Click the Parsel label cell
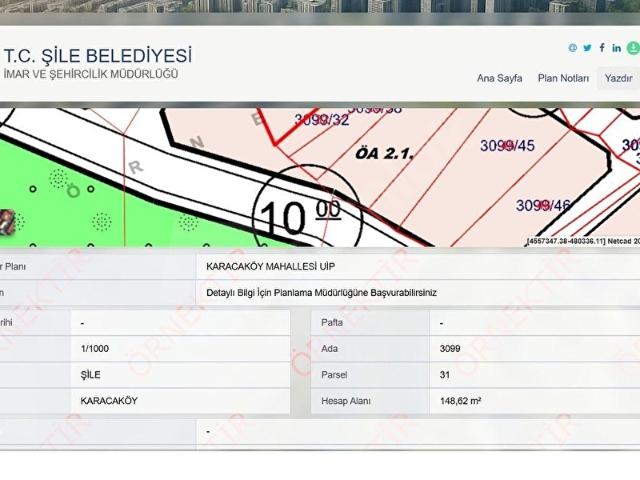This screenshot has width=640, height=480. (x=370, y=375)
